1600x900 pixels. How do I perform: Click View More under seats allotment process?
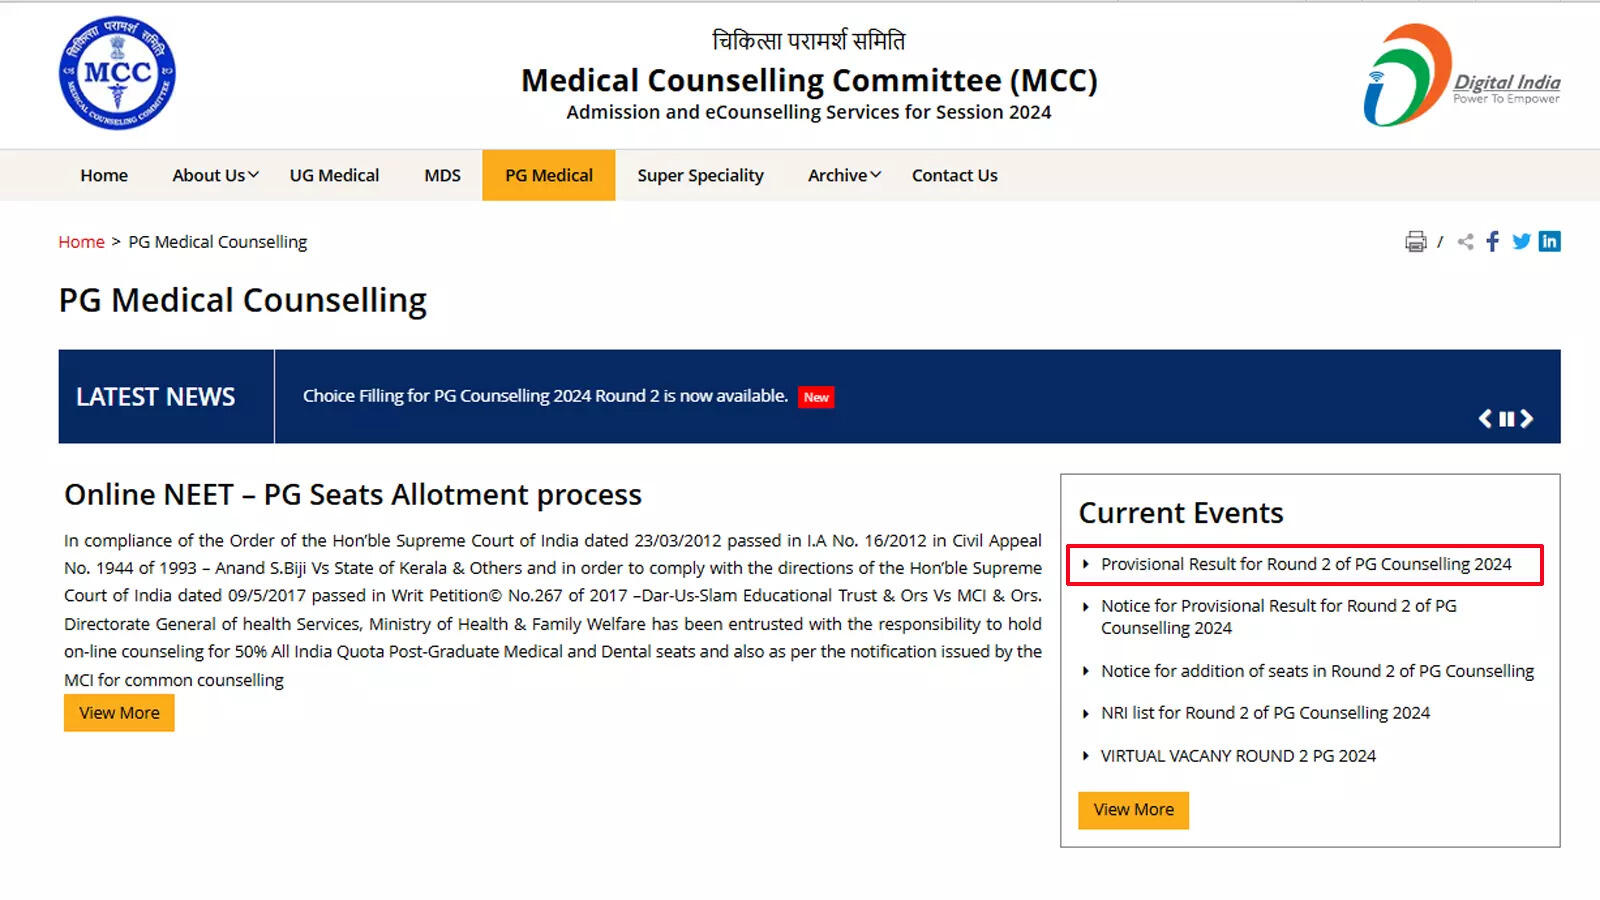(118, 712)
